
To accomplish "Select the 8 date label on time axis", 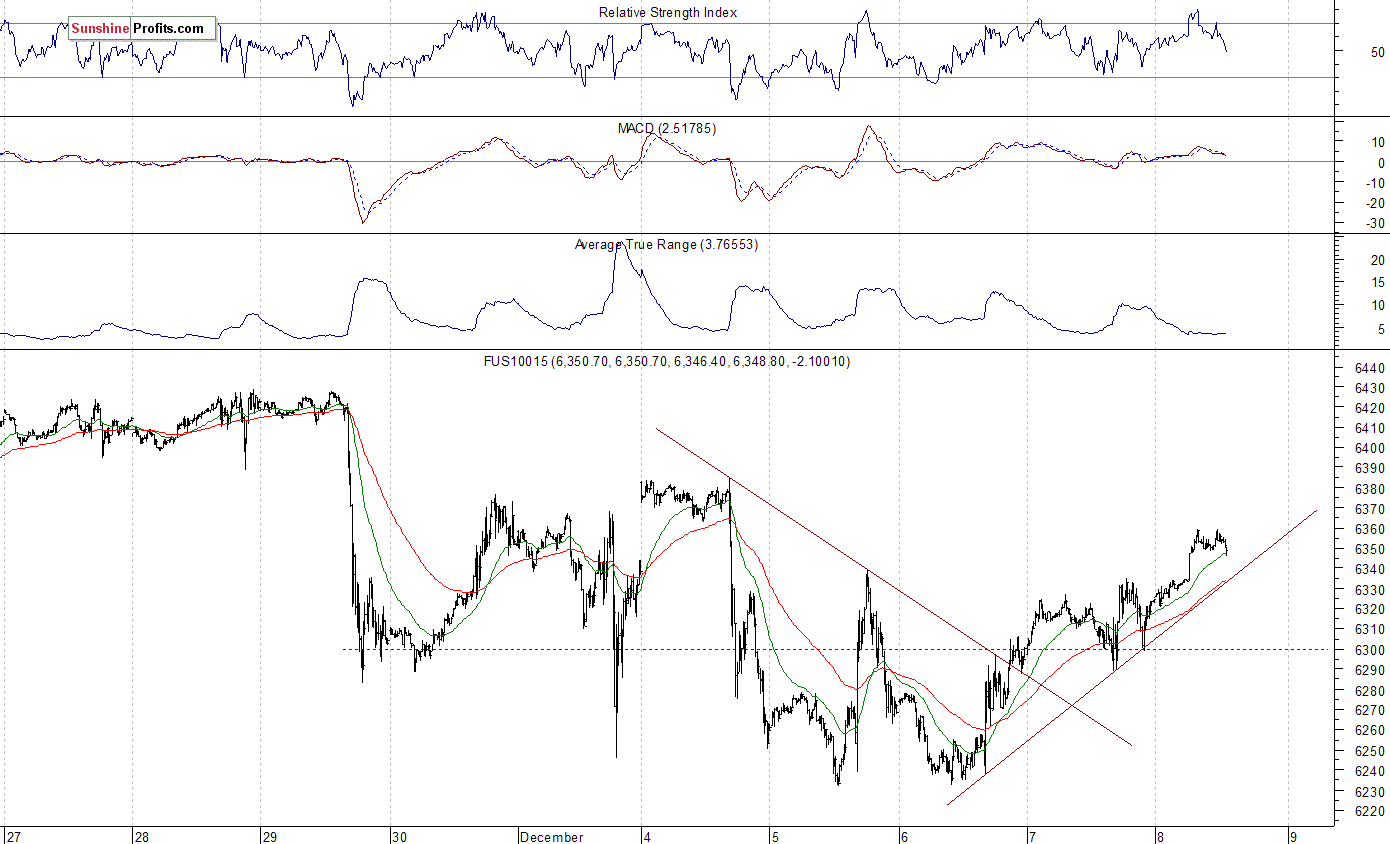I will coord(1160,836).
